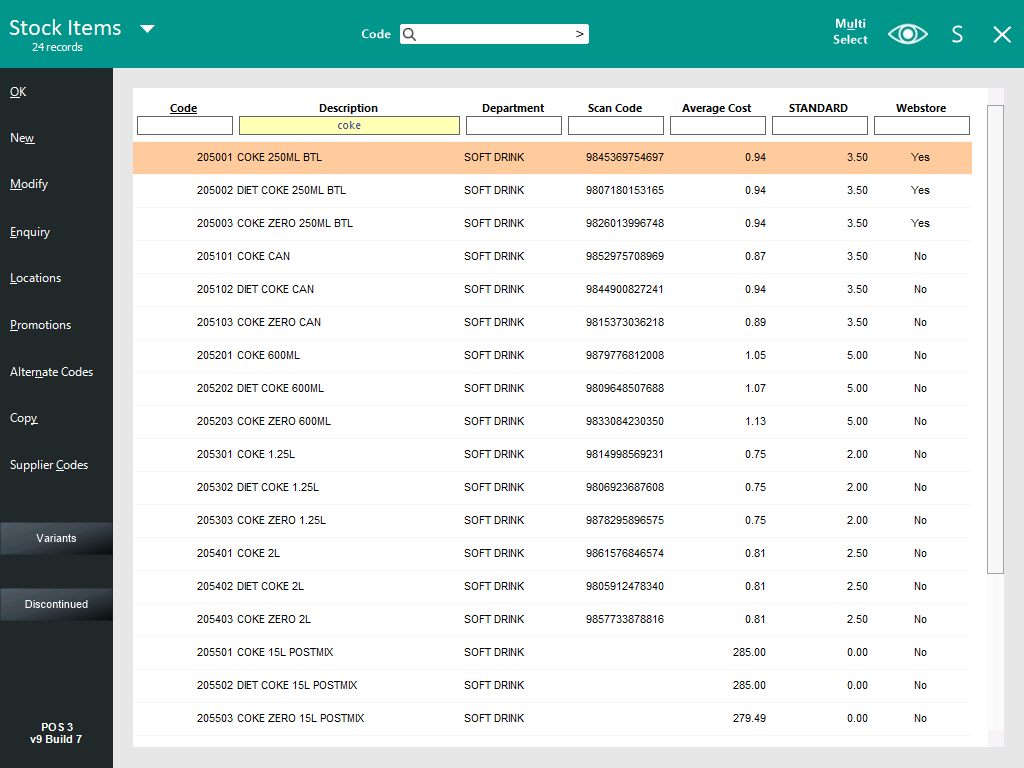Select row 205003 COKE ZERO 250ML BTL
1024x768 pixels.
[x=552, y=223]
